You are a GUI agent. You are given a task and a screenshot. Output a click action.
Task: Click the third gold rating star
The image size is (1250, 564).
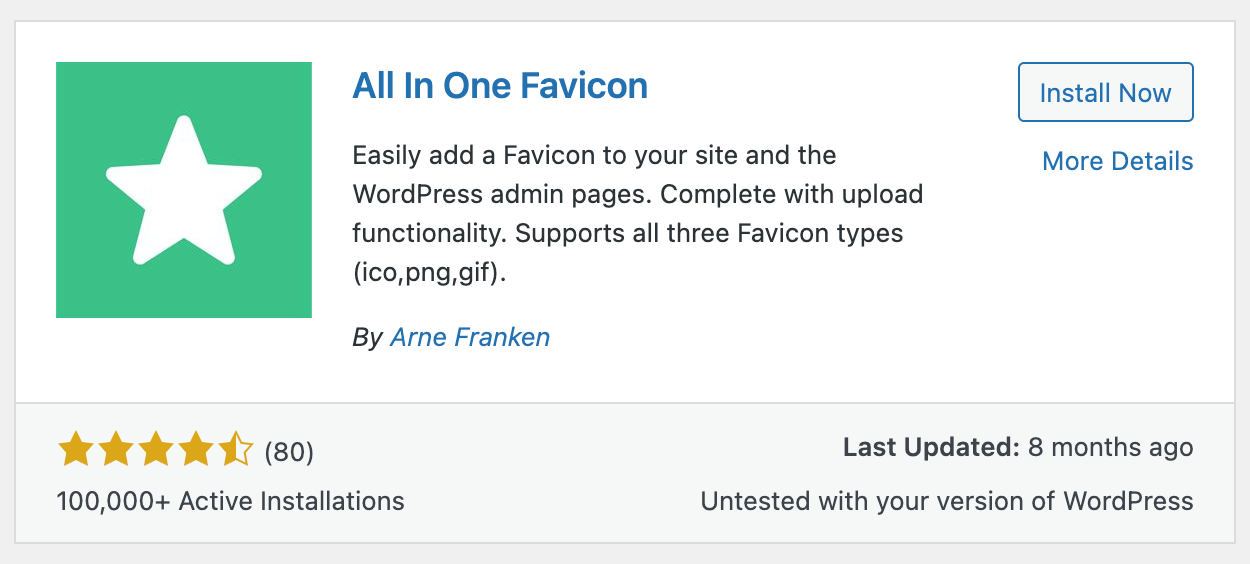(156, 451)
